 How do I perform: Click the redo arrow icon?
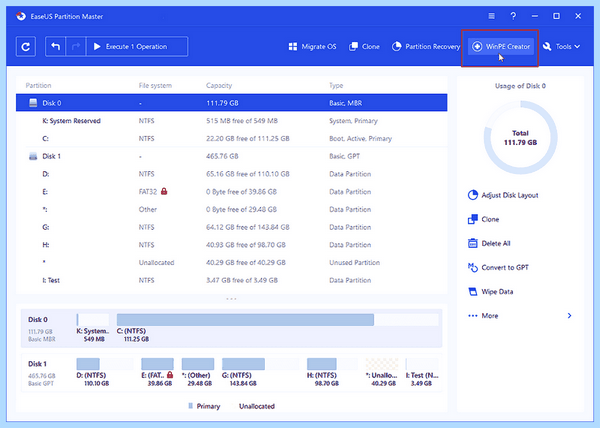coord(76,47)
